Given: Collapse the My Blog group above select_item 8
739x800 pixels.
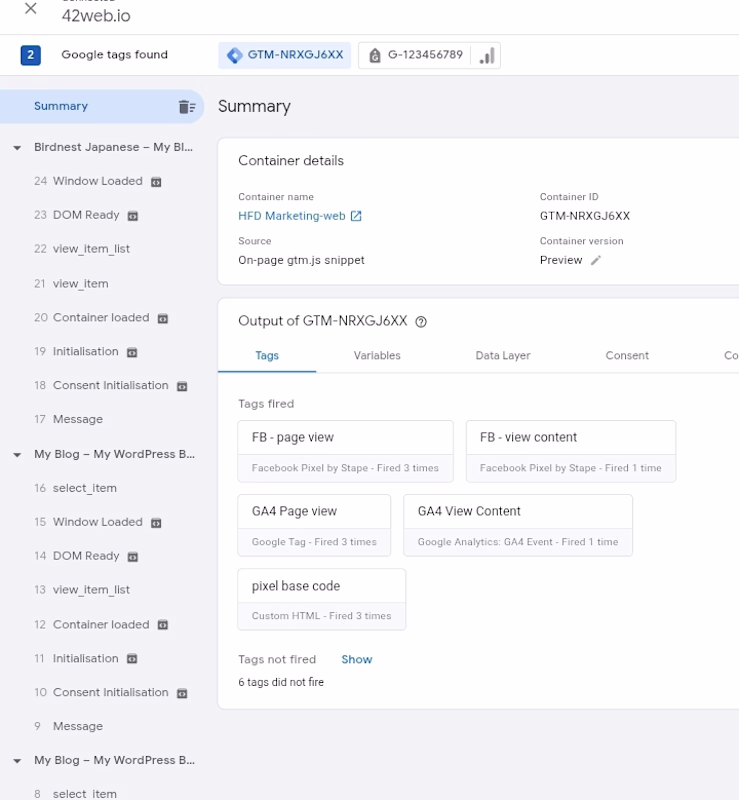Looking at the screenshot, I should 17,761.
